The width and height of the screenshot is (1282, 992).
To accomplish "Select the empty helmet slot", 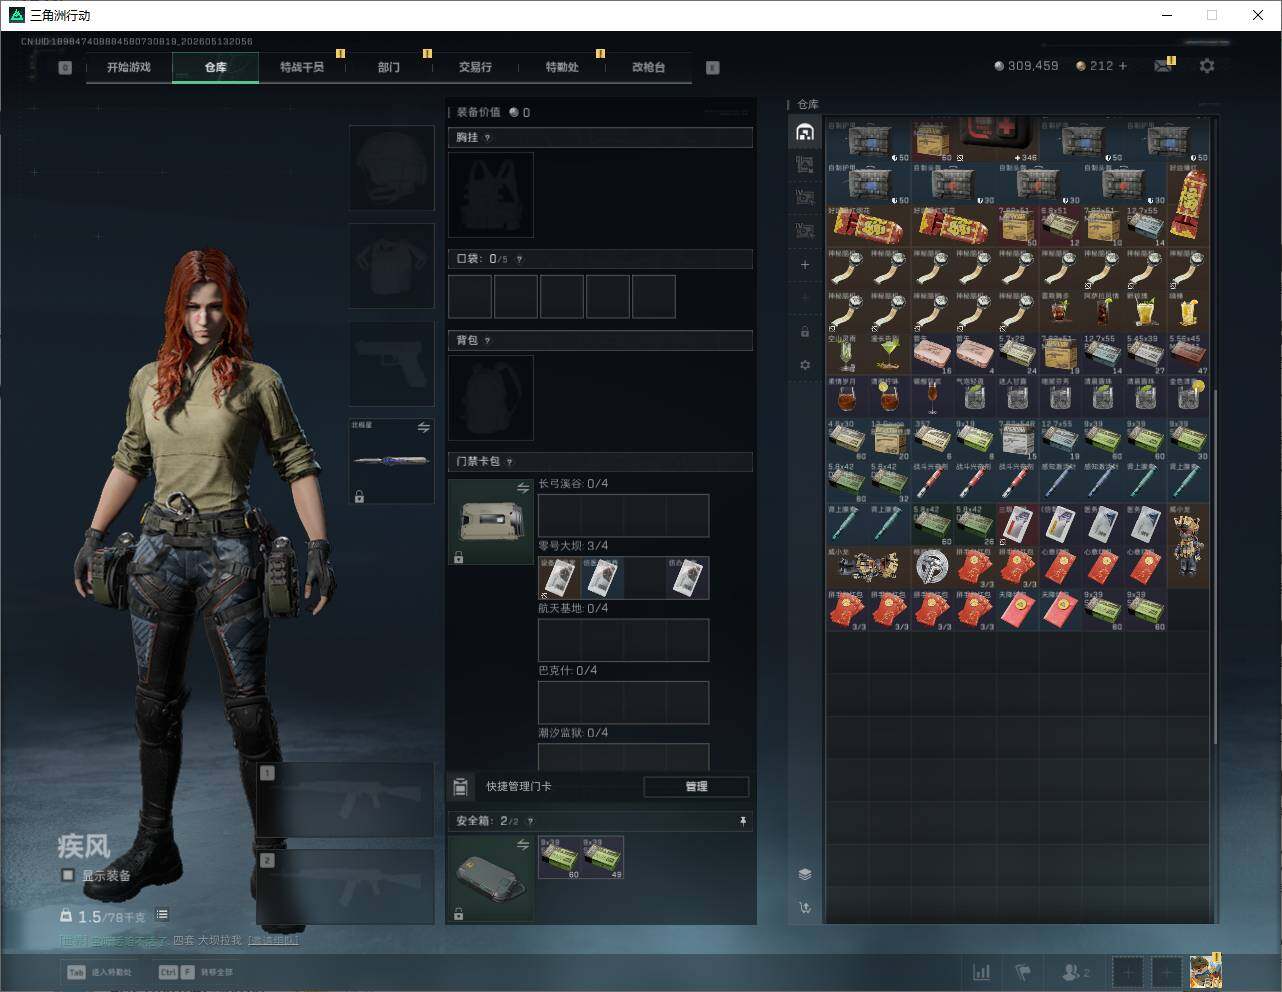I will click(x=391, y=167).
